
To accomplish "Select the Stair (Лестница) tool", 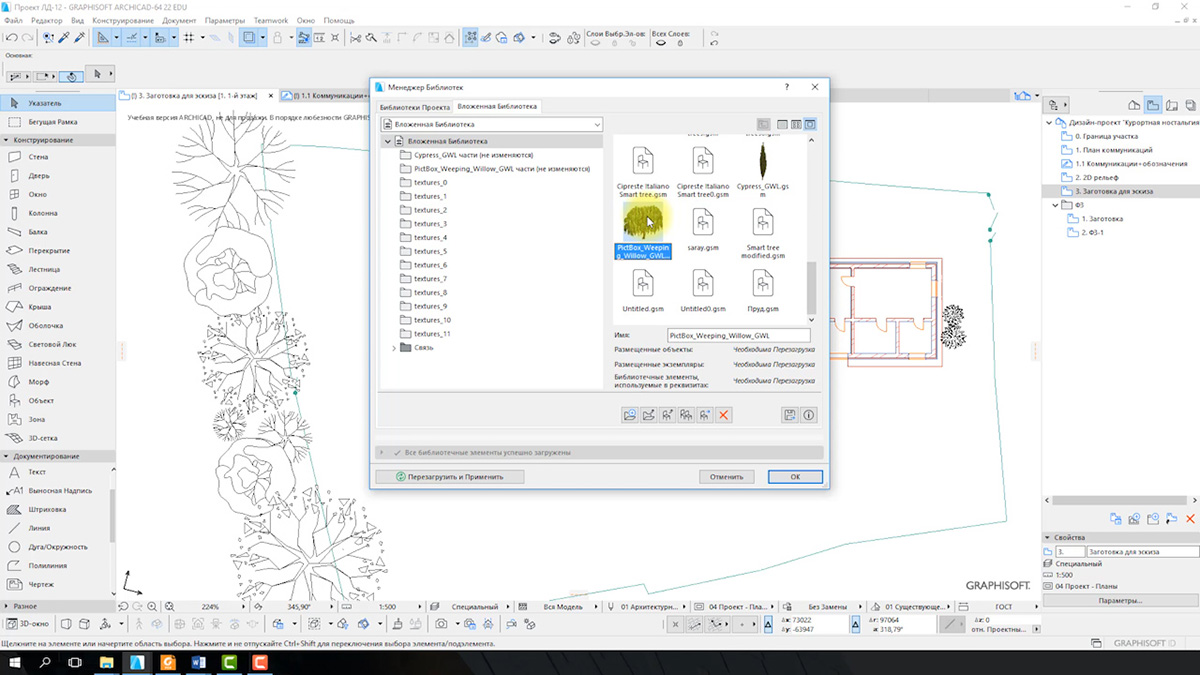I will click(x=44, y=269).
